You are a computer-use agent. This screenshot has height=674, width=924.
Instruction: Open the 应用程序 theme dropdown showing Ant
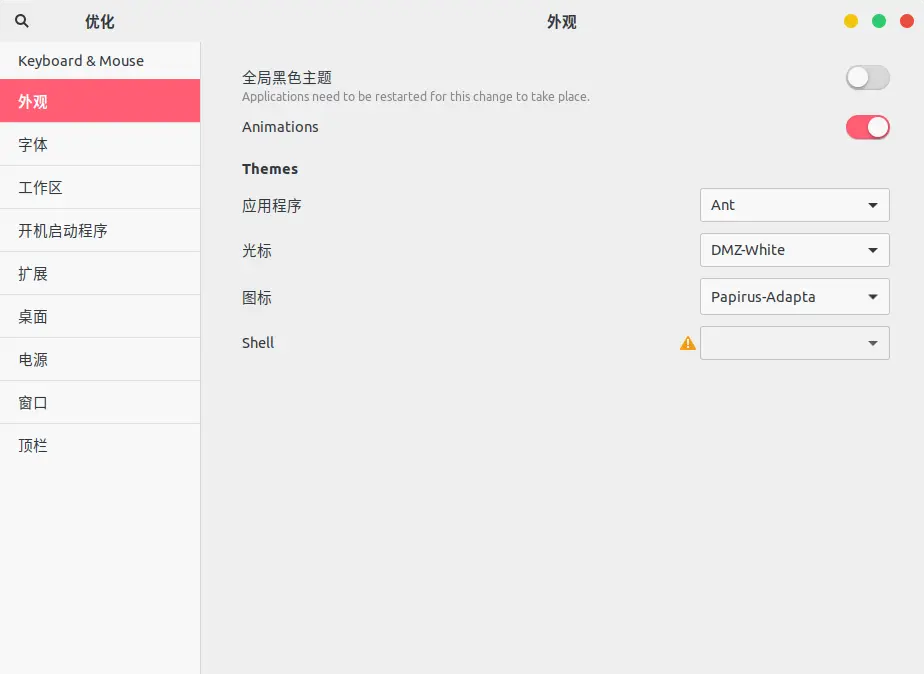point(794,205)
